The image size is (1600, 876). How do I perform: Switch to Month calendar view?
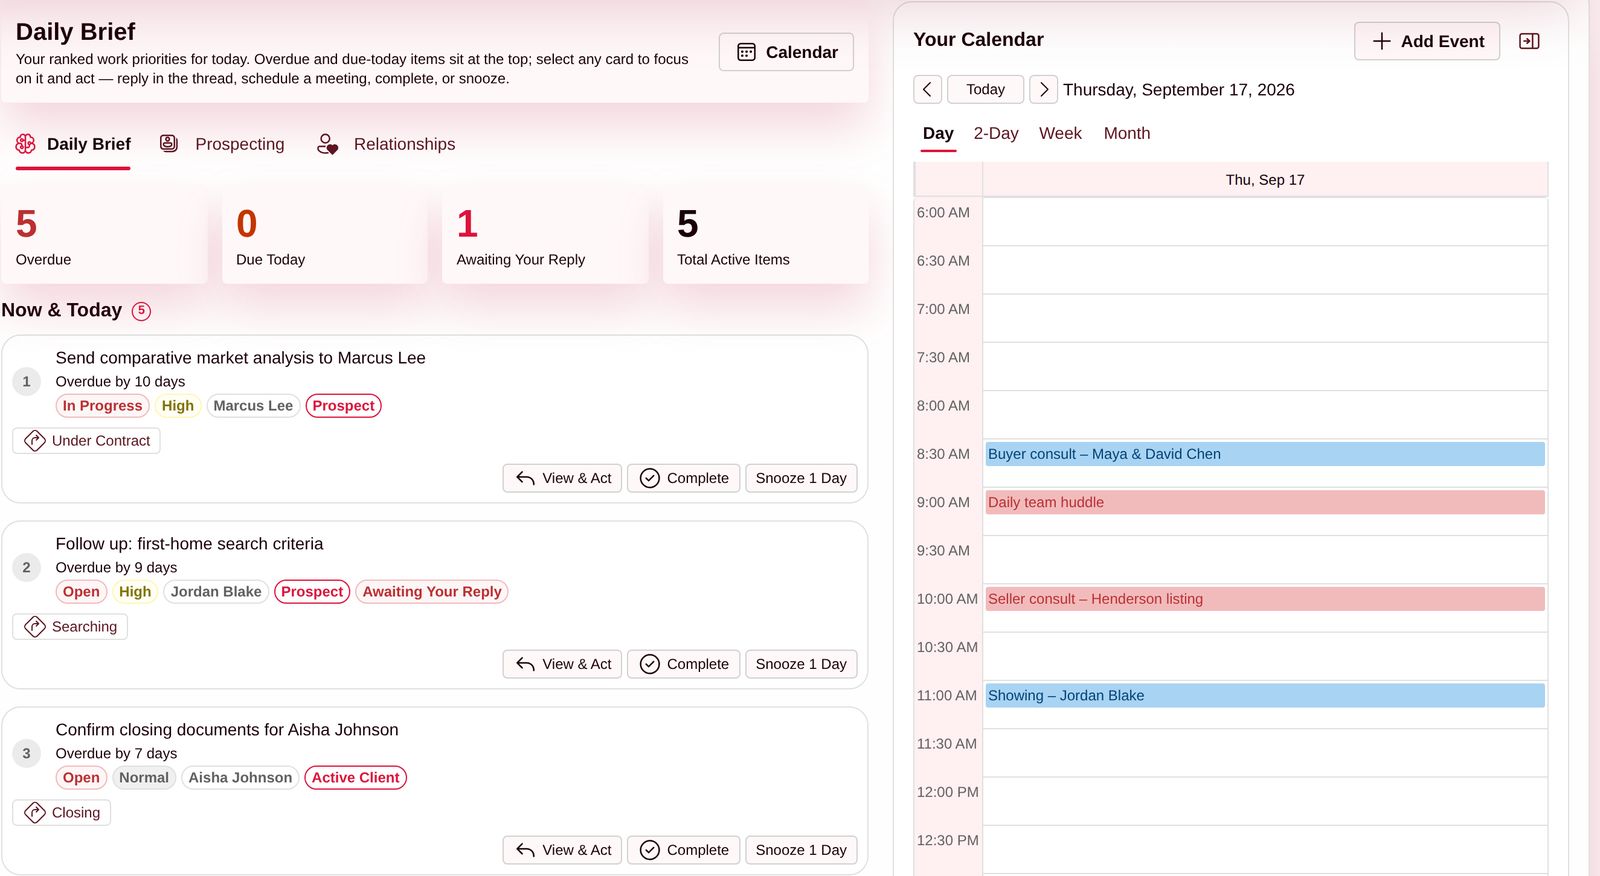pos(1127,133)
